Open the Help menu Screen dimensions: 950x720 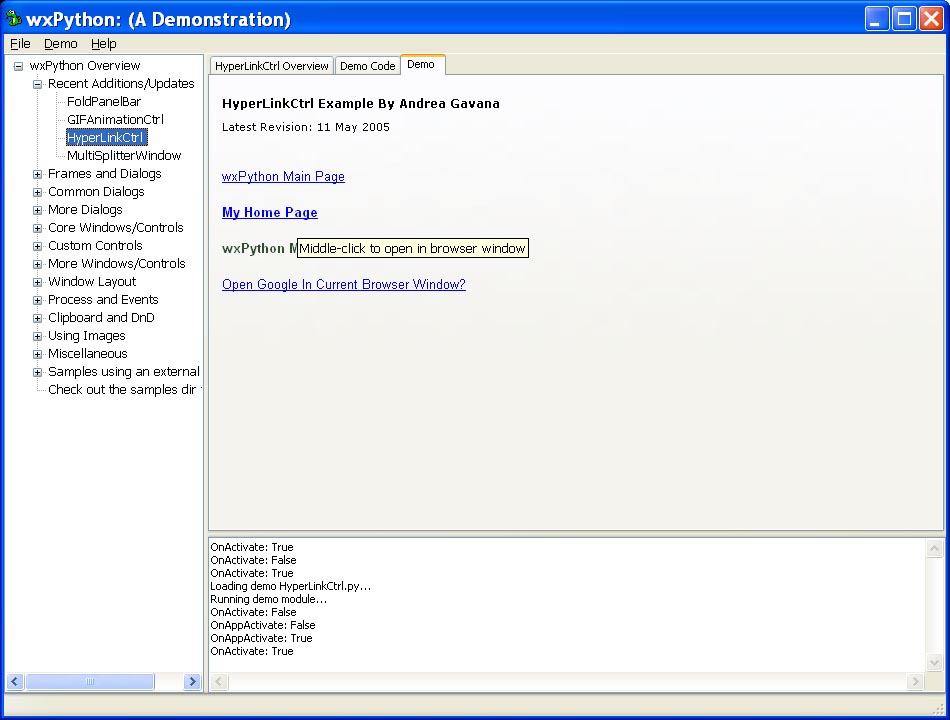click(104, 44)
